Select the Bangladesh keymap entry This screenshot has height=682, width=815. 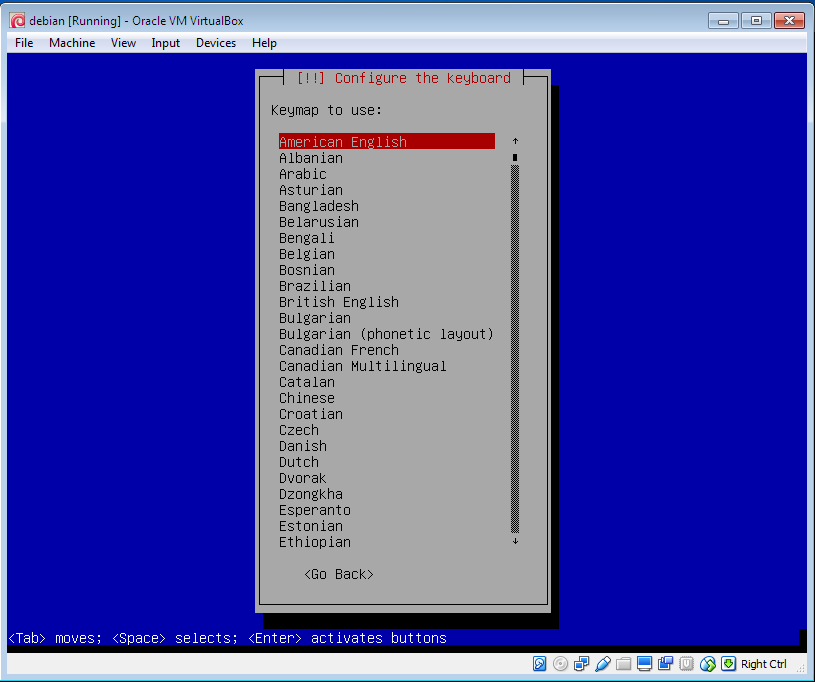pyautogui.click(x=319, y=206)
